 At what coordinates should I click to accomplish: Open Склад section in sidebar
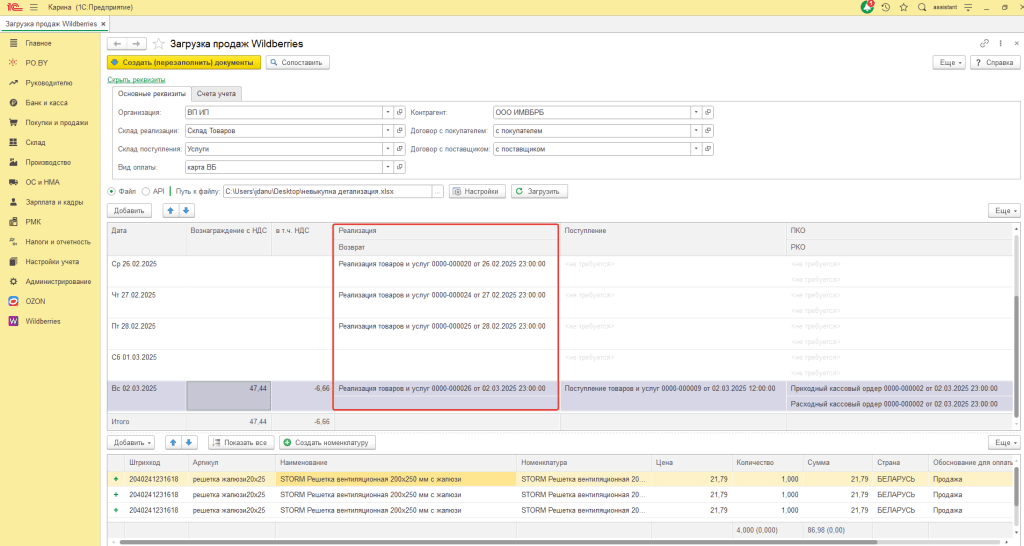[35, 142]
